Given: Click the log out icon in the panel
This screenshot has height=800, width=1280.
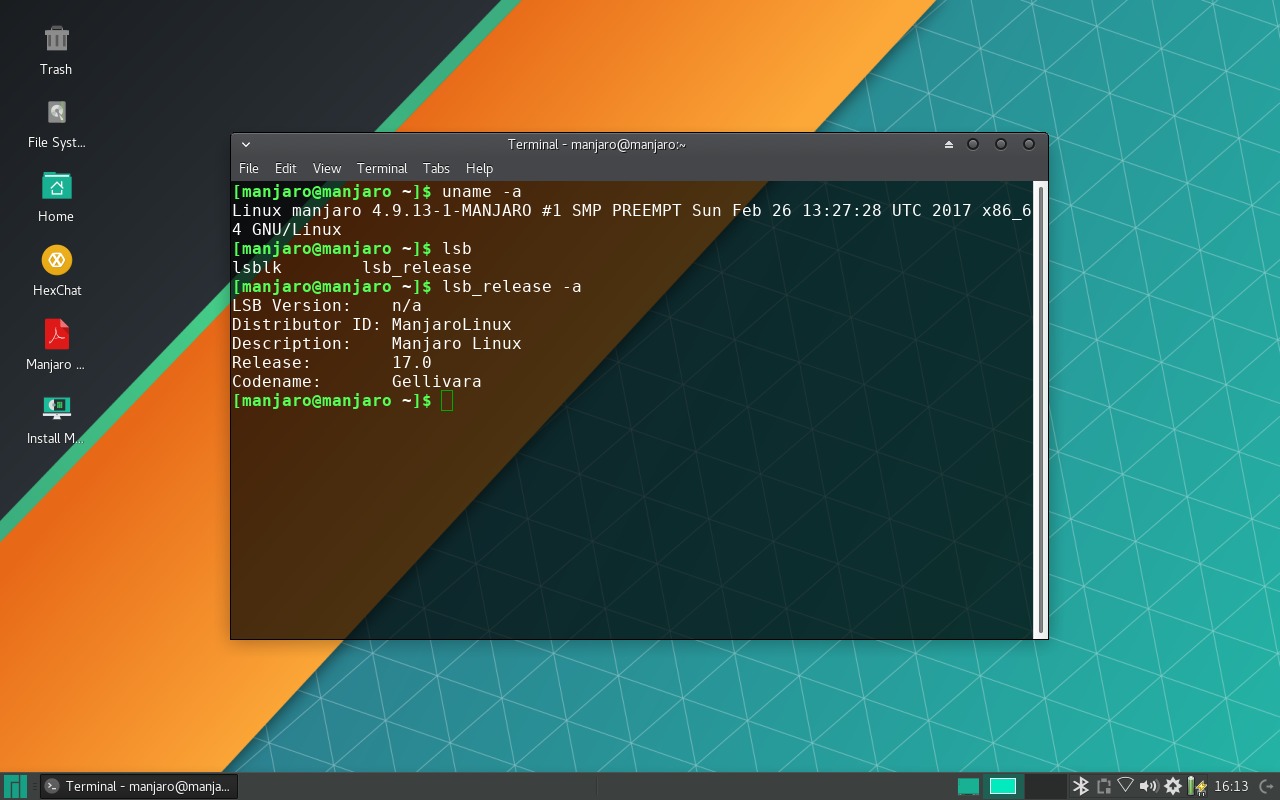Looking at the screenshot, I should coord(1266,786).
